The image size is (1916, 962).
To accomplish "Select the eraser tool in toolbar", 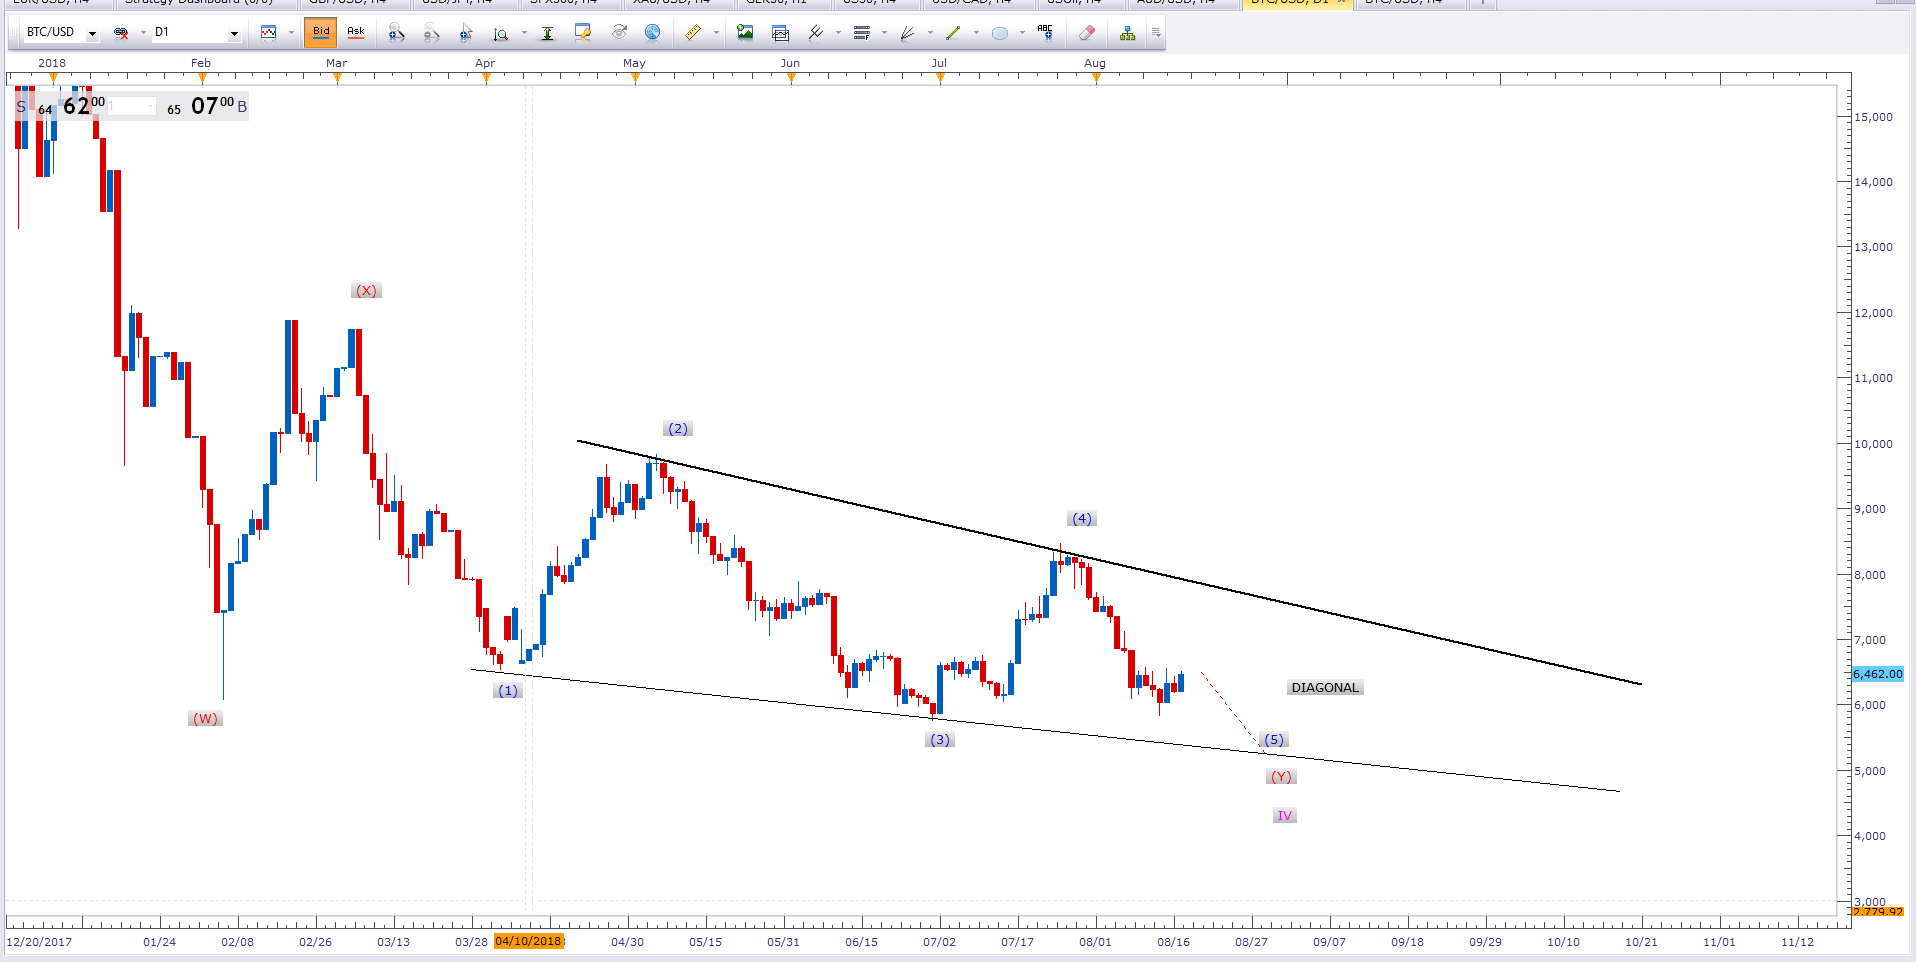I will [x=1087, y=33].
